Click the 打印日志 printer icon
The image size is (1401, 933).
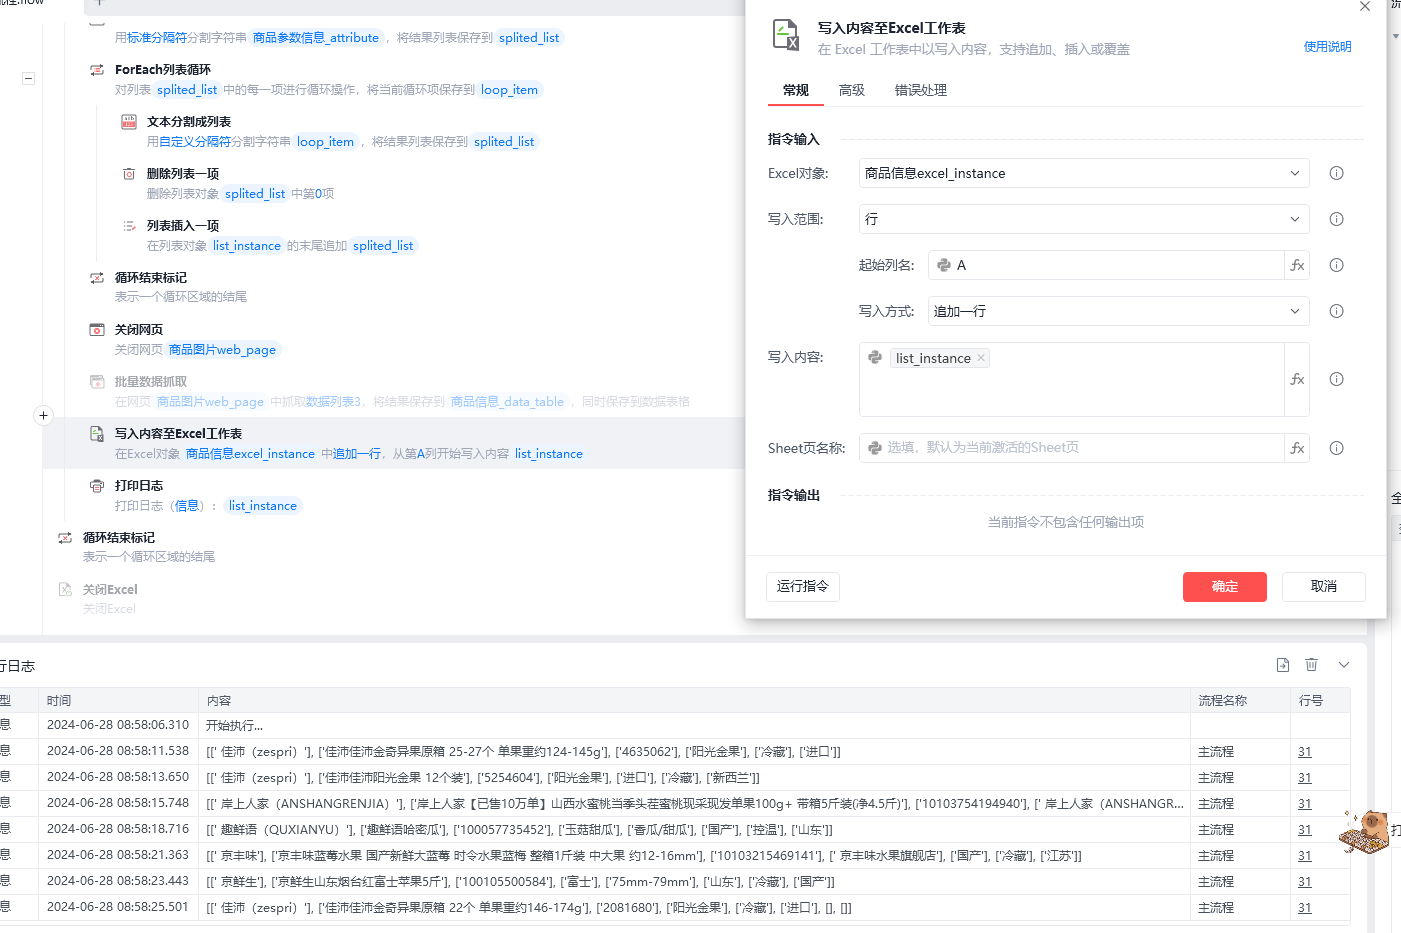pyautogui.click(x=97, y=486)
